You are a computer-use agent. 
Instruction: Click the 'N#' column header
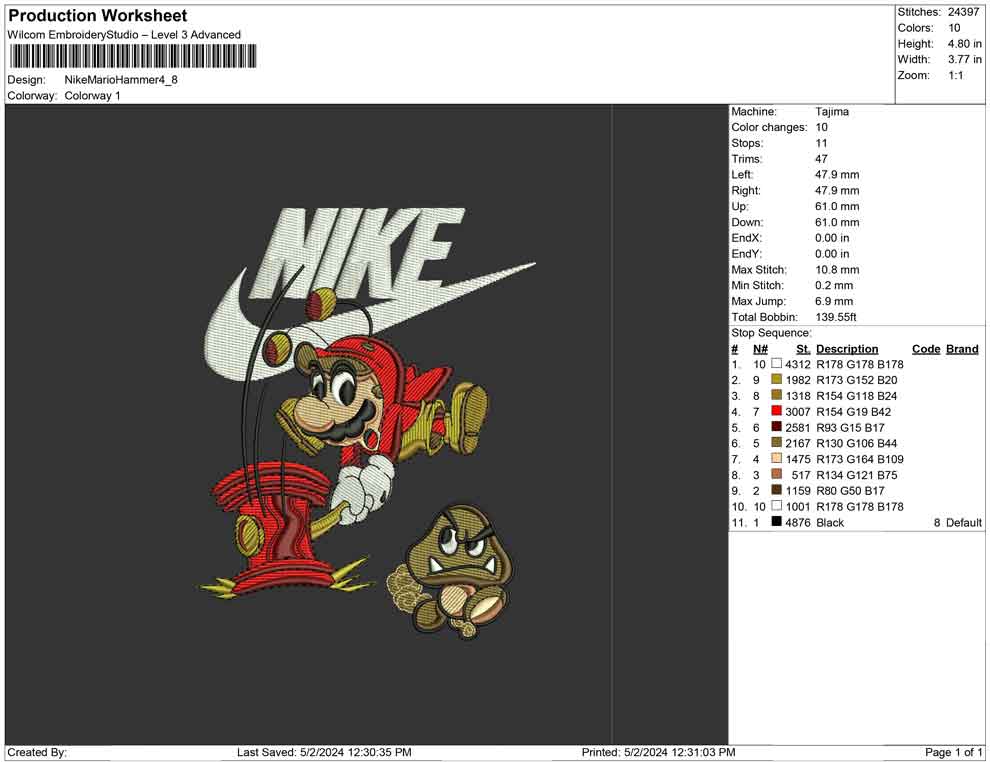pyautogui.click(x=760, y=349)
